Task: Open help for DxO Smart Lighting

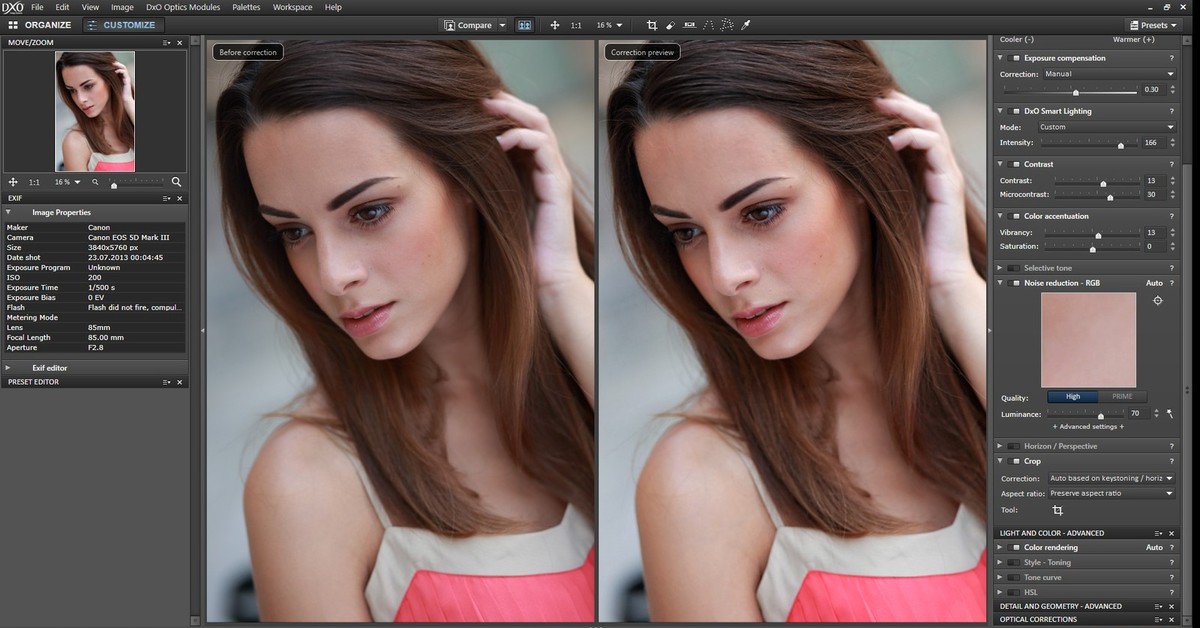Action: click(1171, 111)
